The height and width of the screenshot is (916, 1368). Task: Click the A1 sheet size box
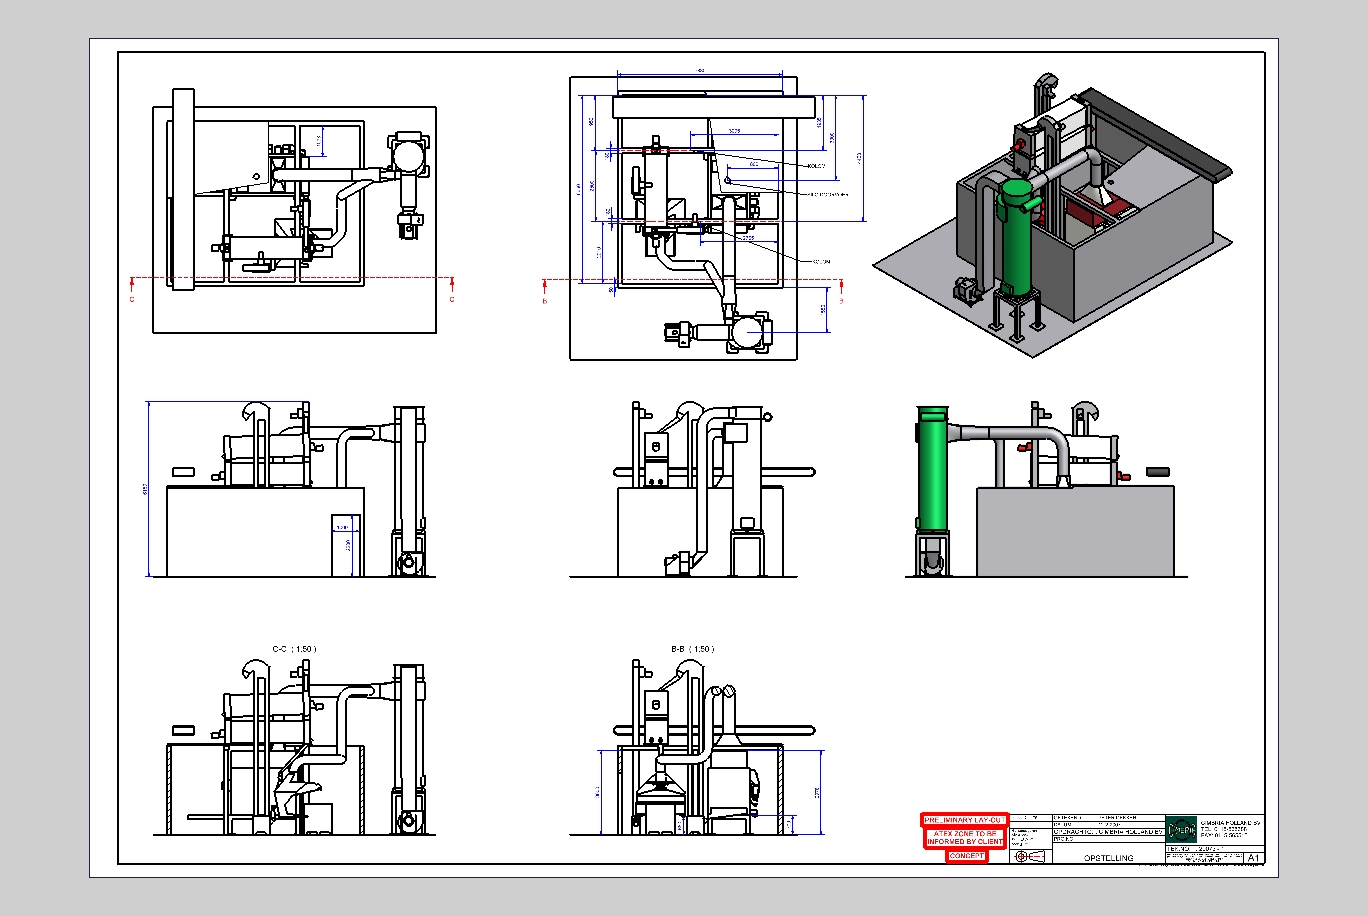[1254, 858]
